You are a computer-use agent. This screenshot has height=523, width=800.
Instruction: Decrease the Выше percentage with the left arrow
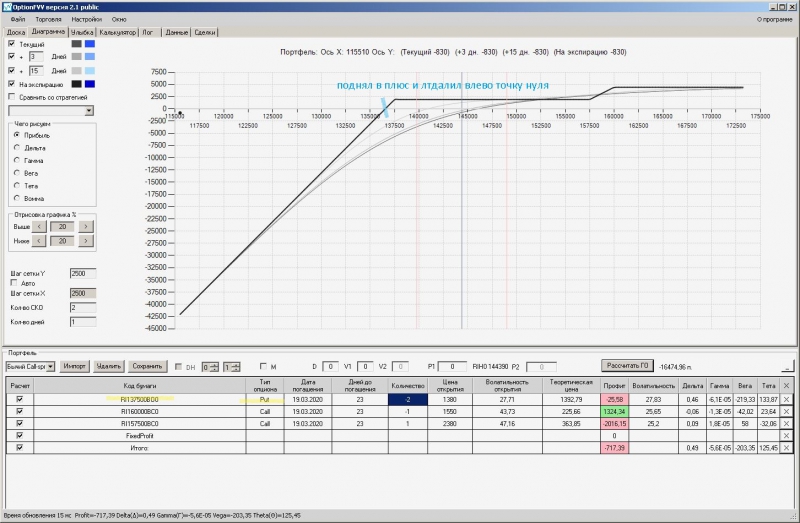(x=39, y=227)
